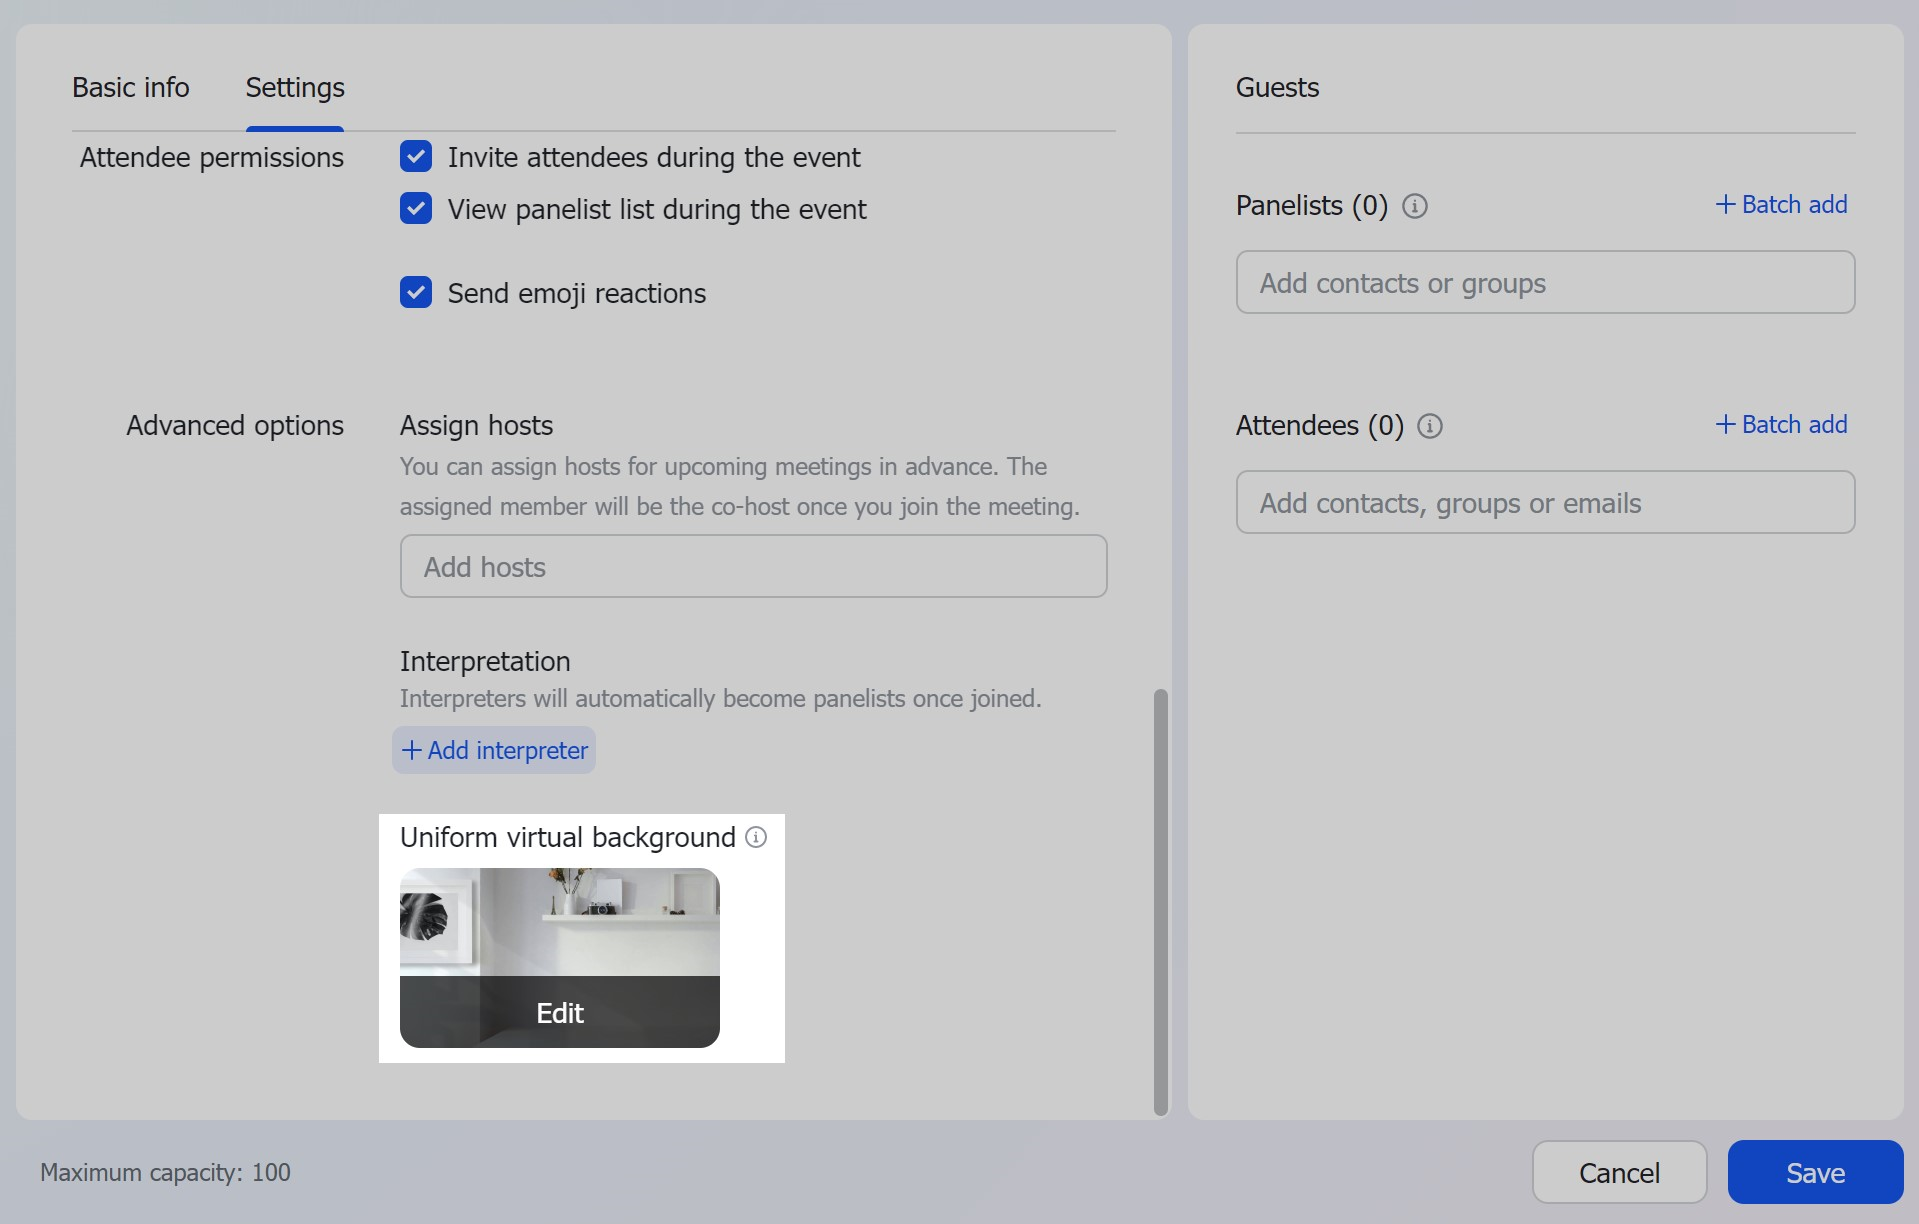Uncheck View panelist list during the event
This screenshot has width=1919, height=1224.
pos(415,208)
